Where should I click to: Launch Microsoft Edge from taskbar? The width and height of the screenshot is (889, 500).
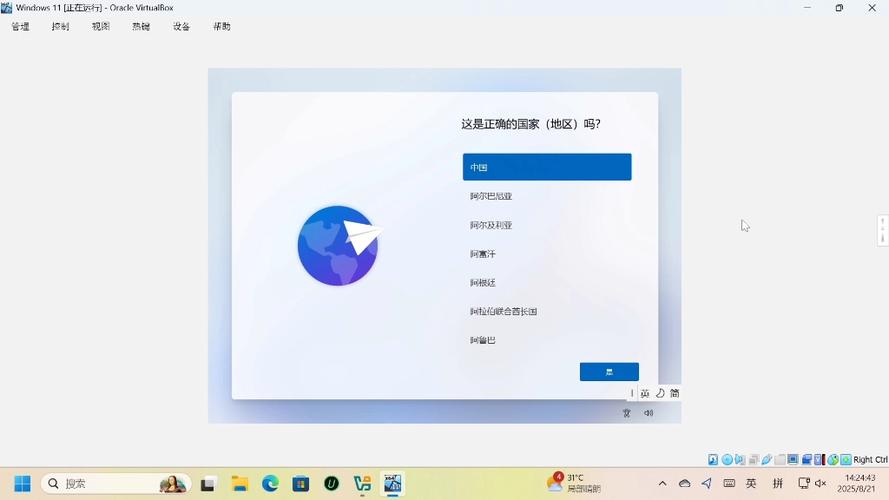tap(270, 484)
